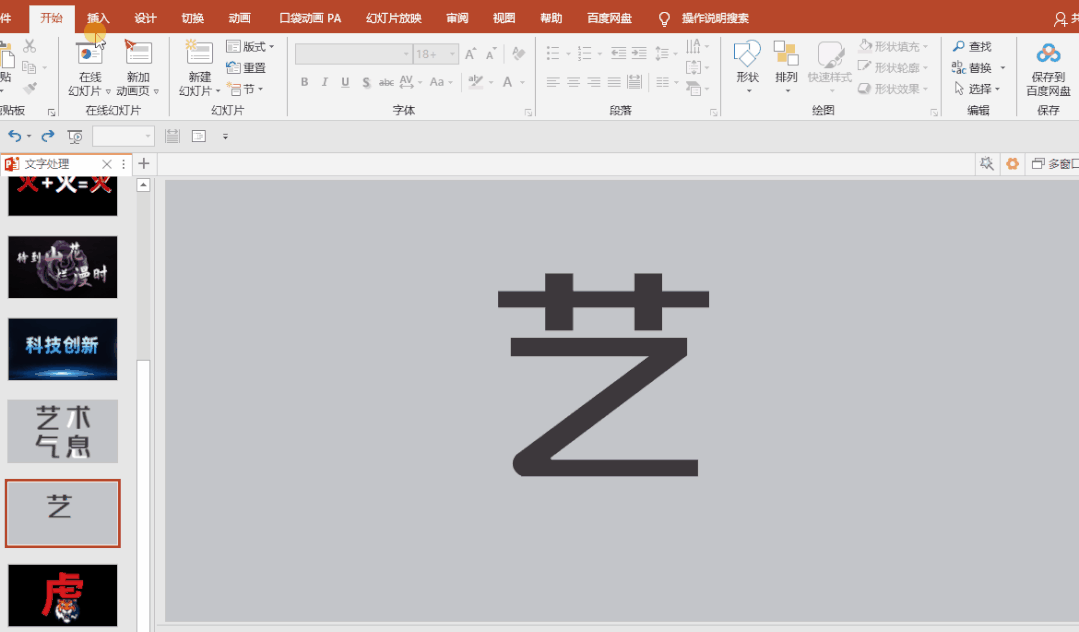The image size is (1079, 632).
Task: Click 新建幻灯片 new slide icon
Action: click(x=199, y=53)
